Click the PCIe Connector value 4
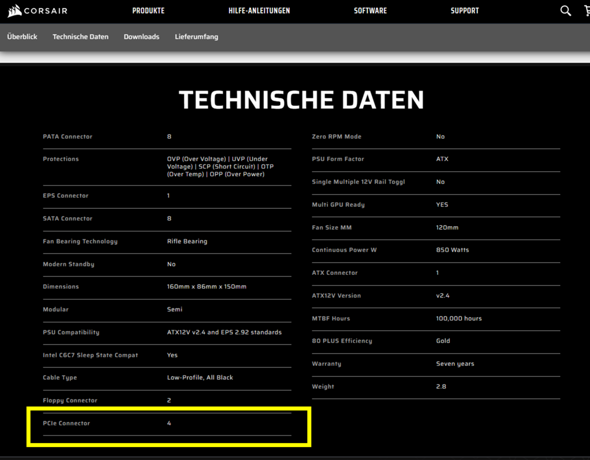Image resolution: width=590 pixels, height=460 pixels. point(169,423)
